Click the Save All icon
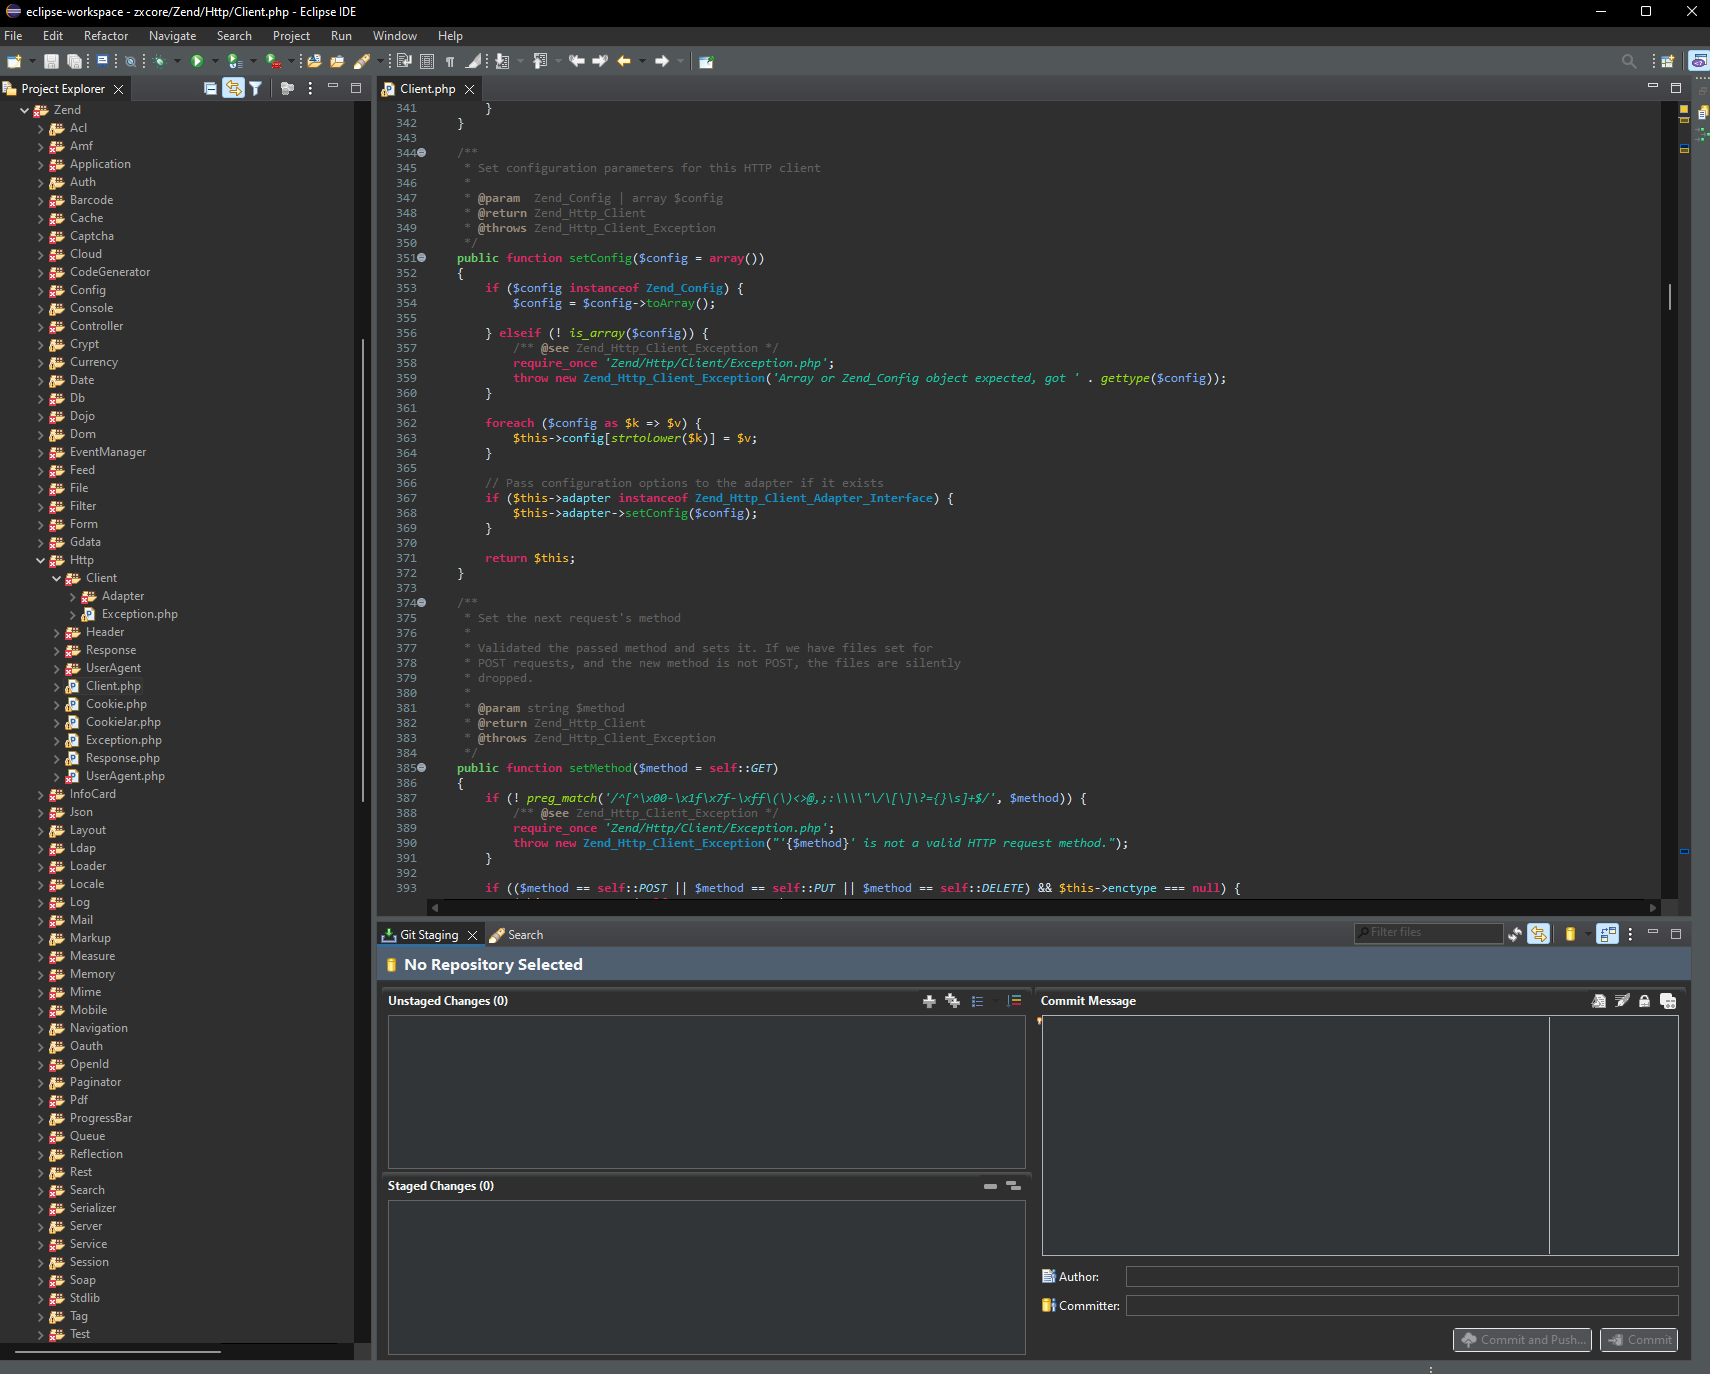Screen dimensions: 1710x1374 73,61
